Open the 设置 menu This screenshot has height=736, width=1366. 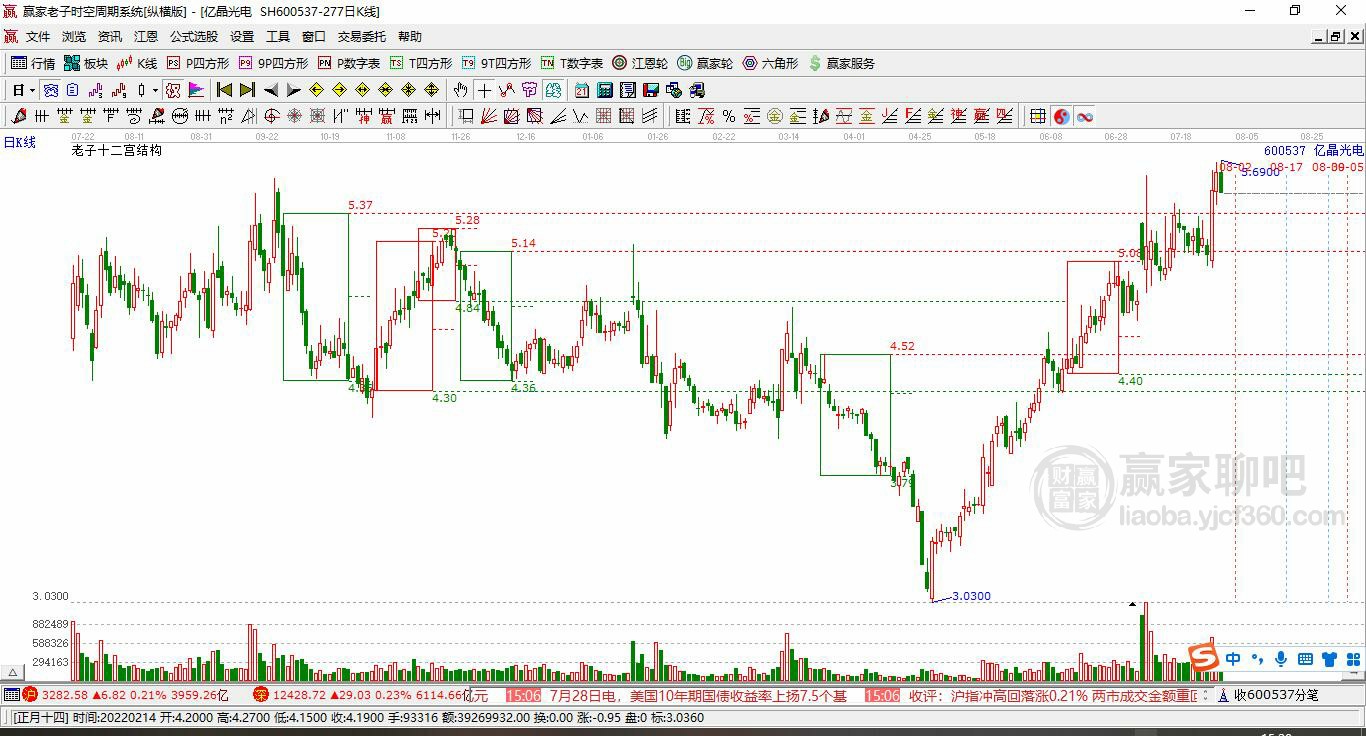click(242, 37)
